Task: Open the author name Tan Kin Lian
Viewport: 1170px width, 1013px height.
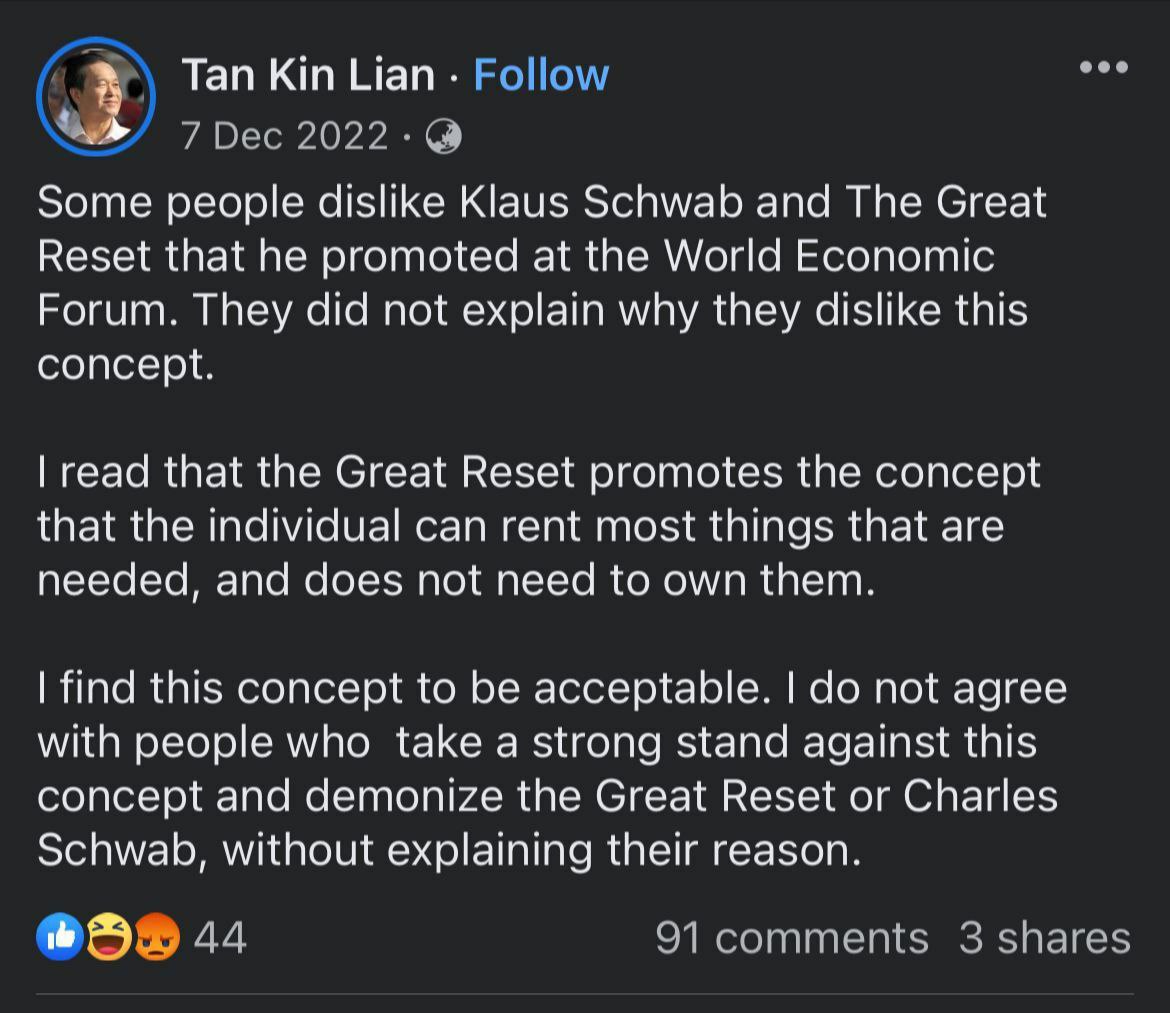Action: [x=308, y=76]
